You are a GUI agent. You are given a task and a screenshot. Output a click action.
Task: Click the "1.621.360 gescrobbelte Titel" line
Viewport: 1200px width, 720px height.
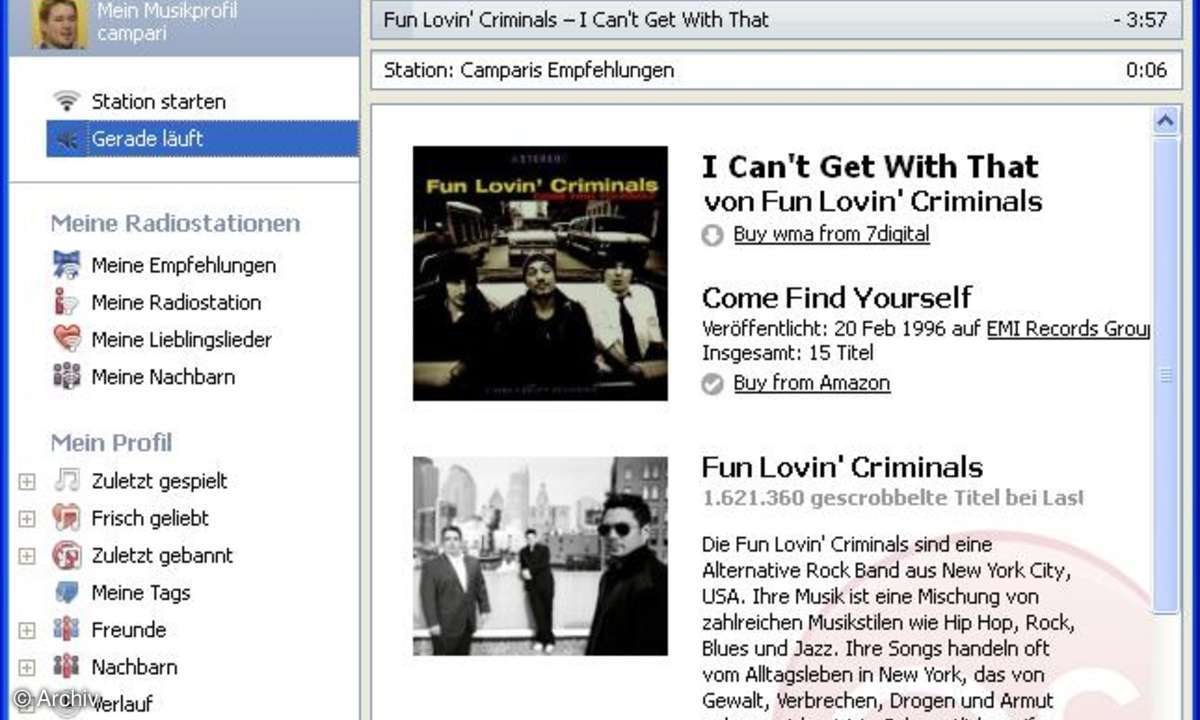click(893, 497)
